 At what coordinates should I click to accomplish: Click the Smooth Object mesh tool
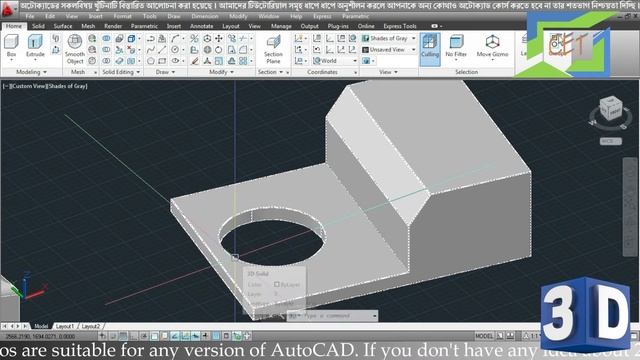75,49
